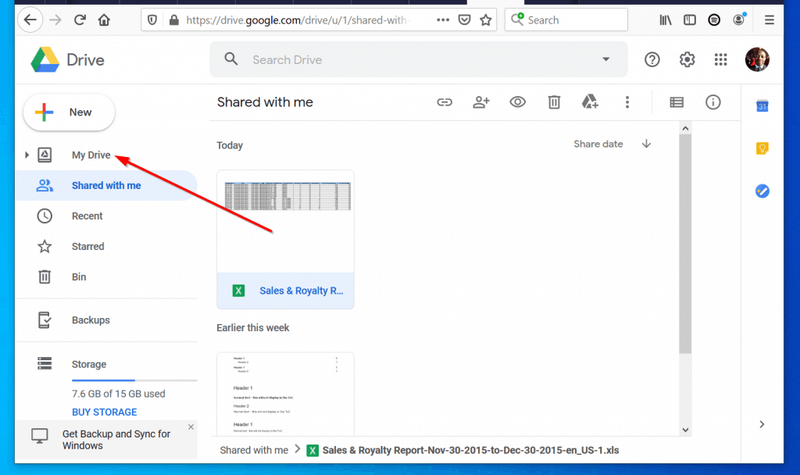Click scroll up arrow of file list
This screenshot has height=475, width=800.
click(x=685, y=128)
